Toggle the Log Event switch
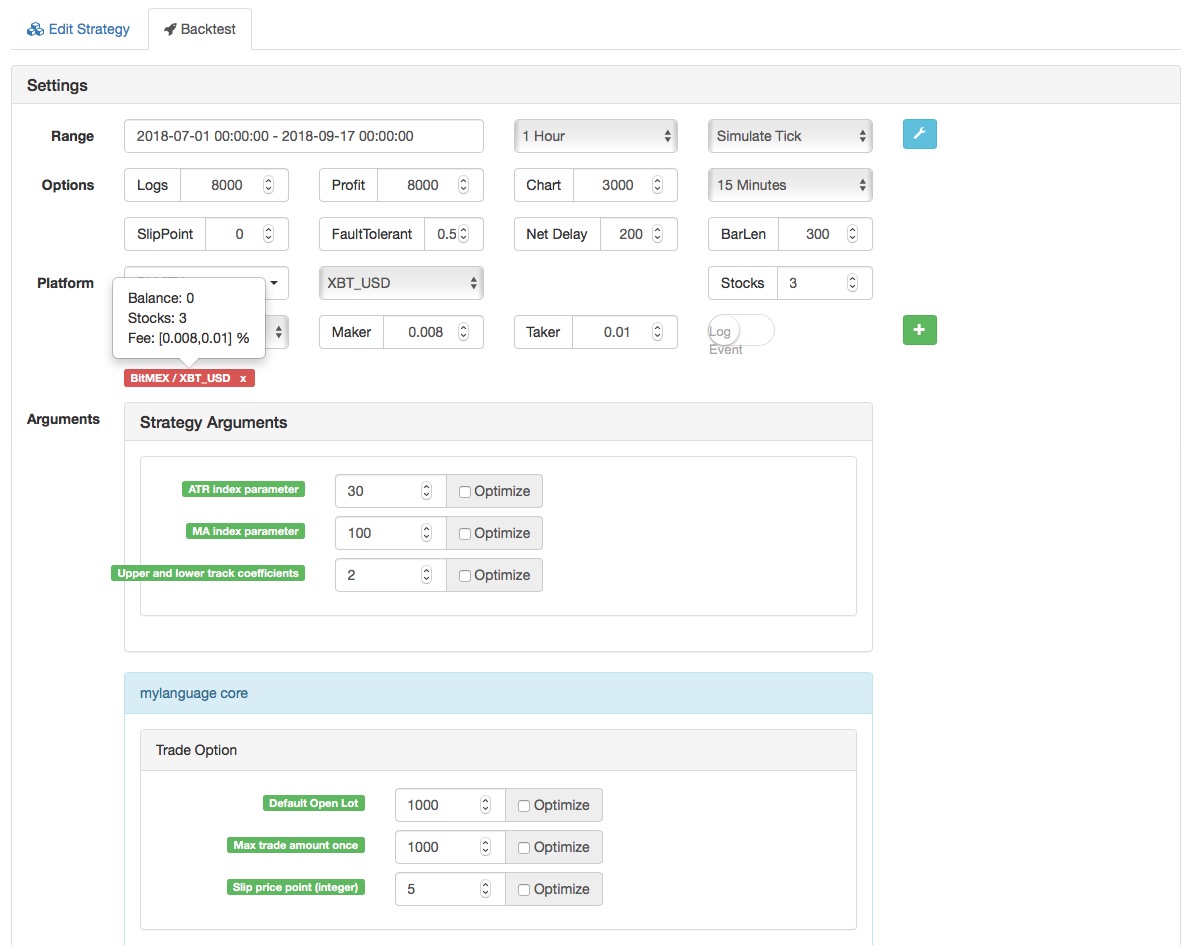Viewport: 1190px width, 945px height. [x=740, y=331]
